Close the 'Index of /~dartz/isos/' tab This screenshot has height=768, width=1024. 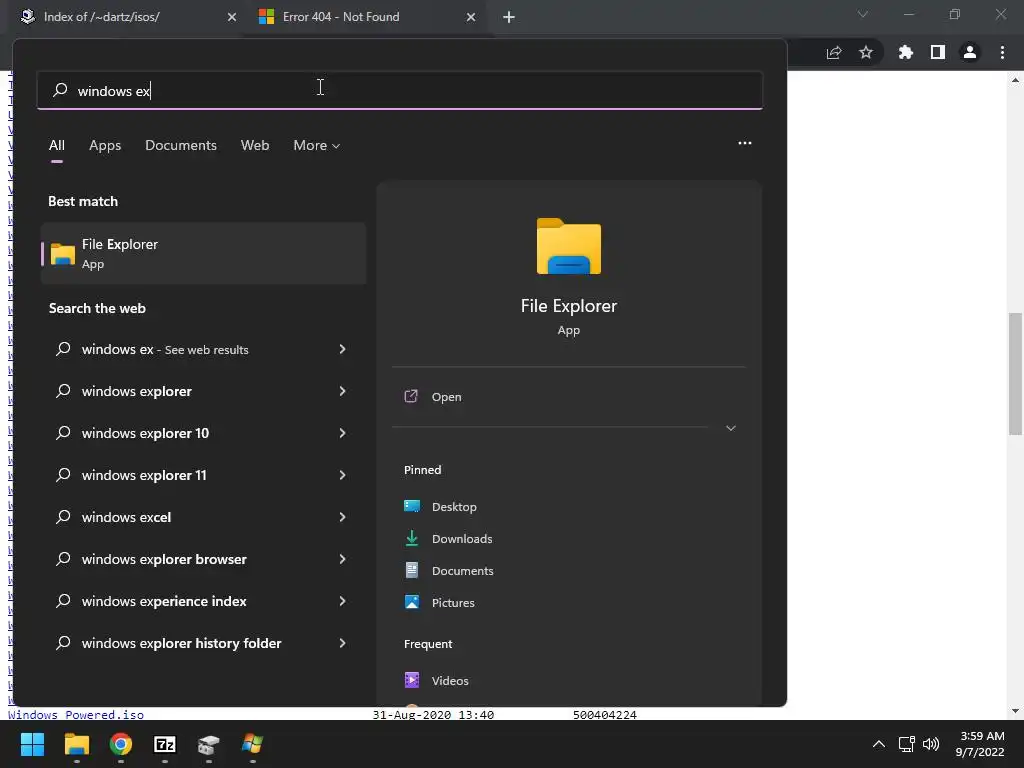pyautogui.click(x=232, y=17)
